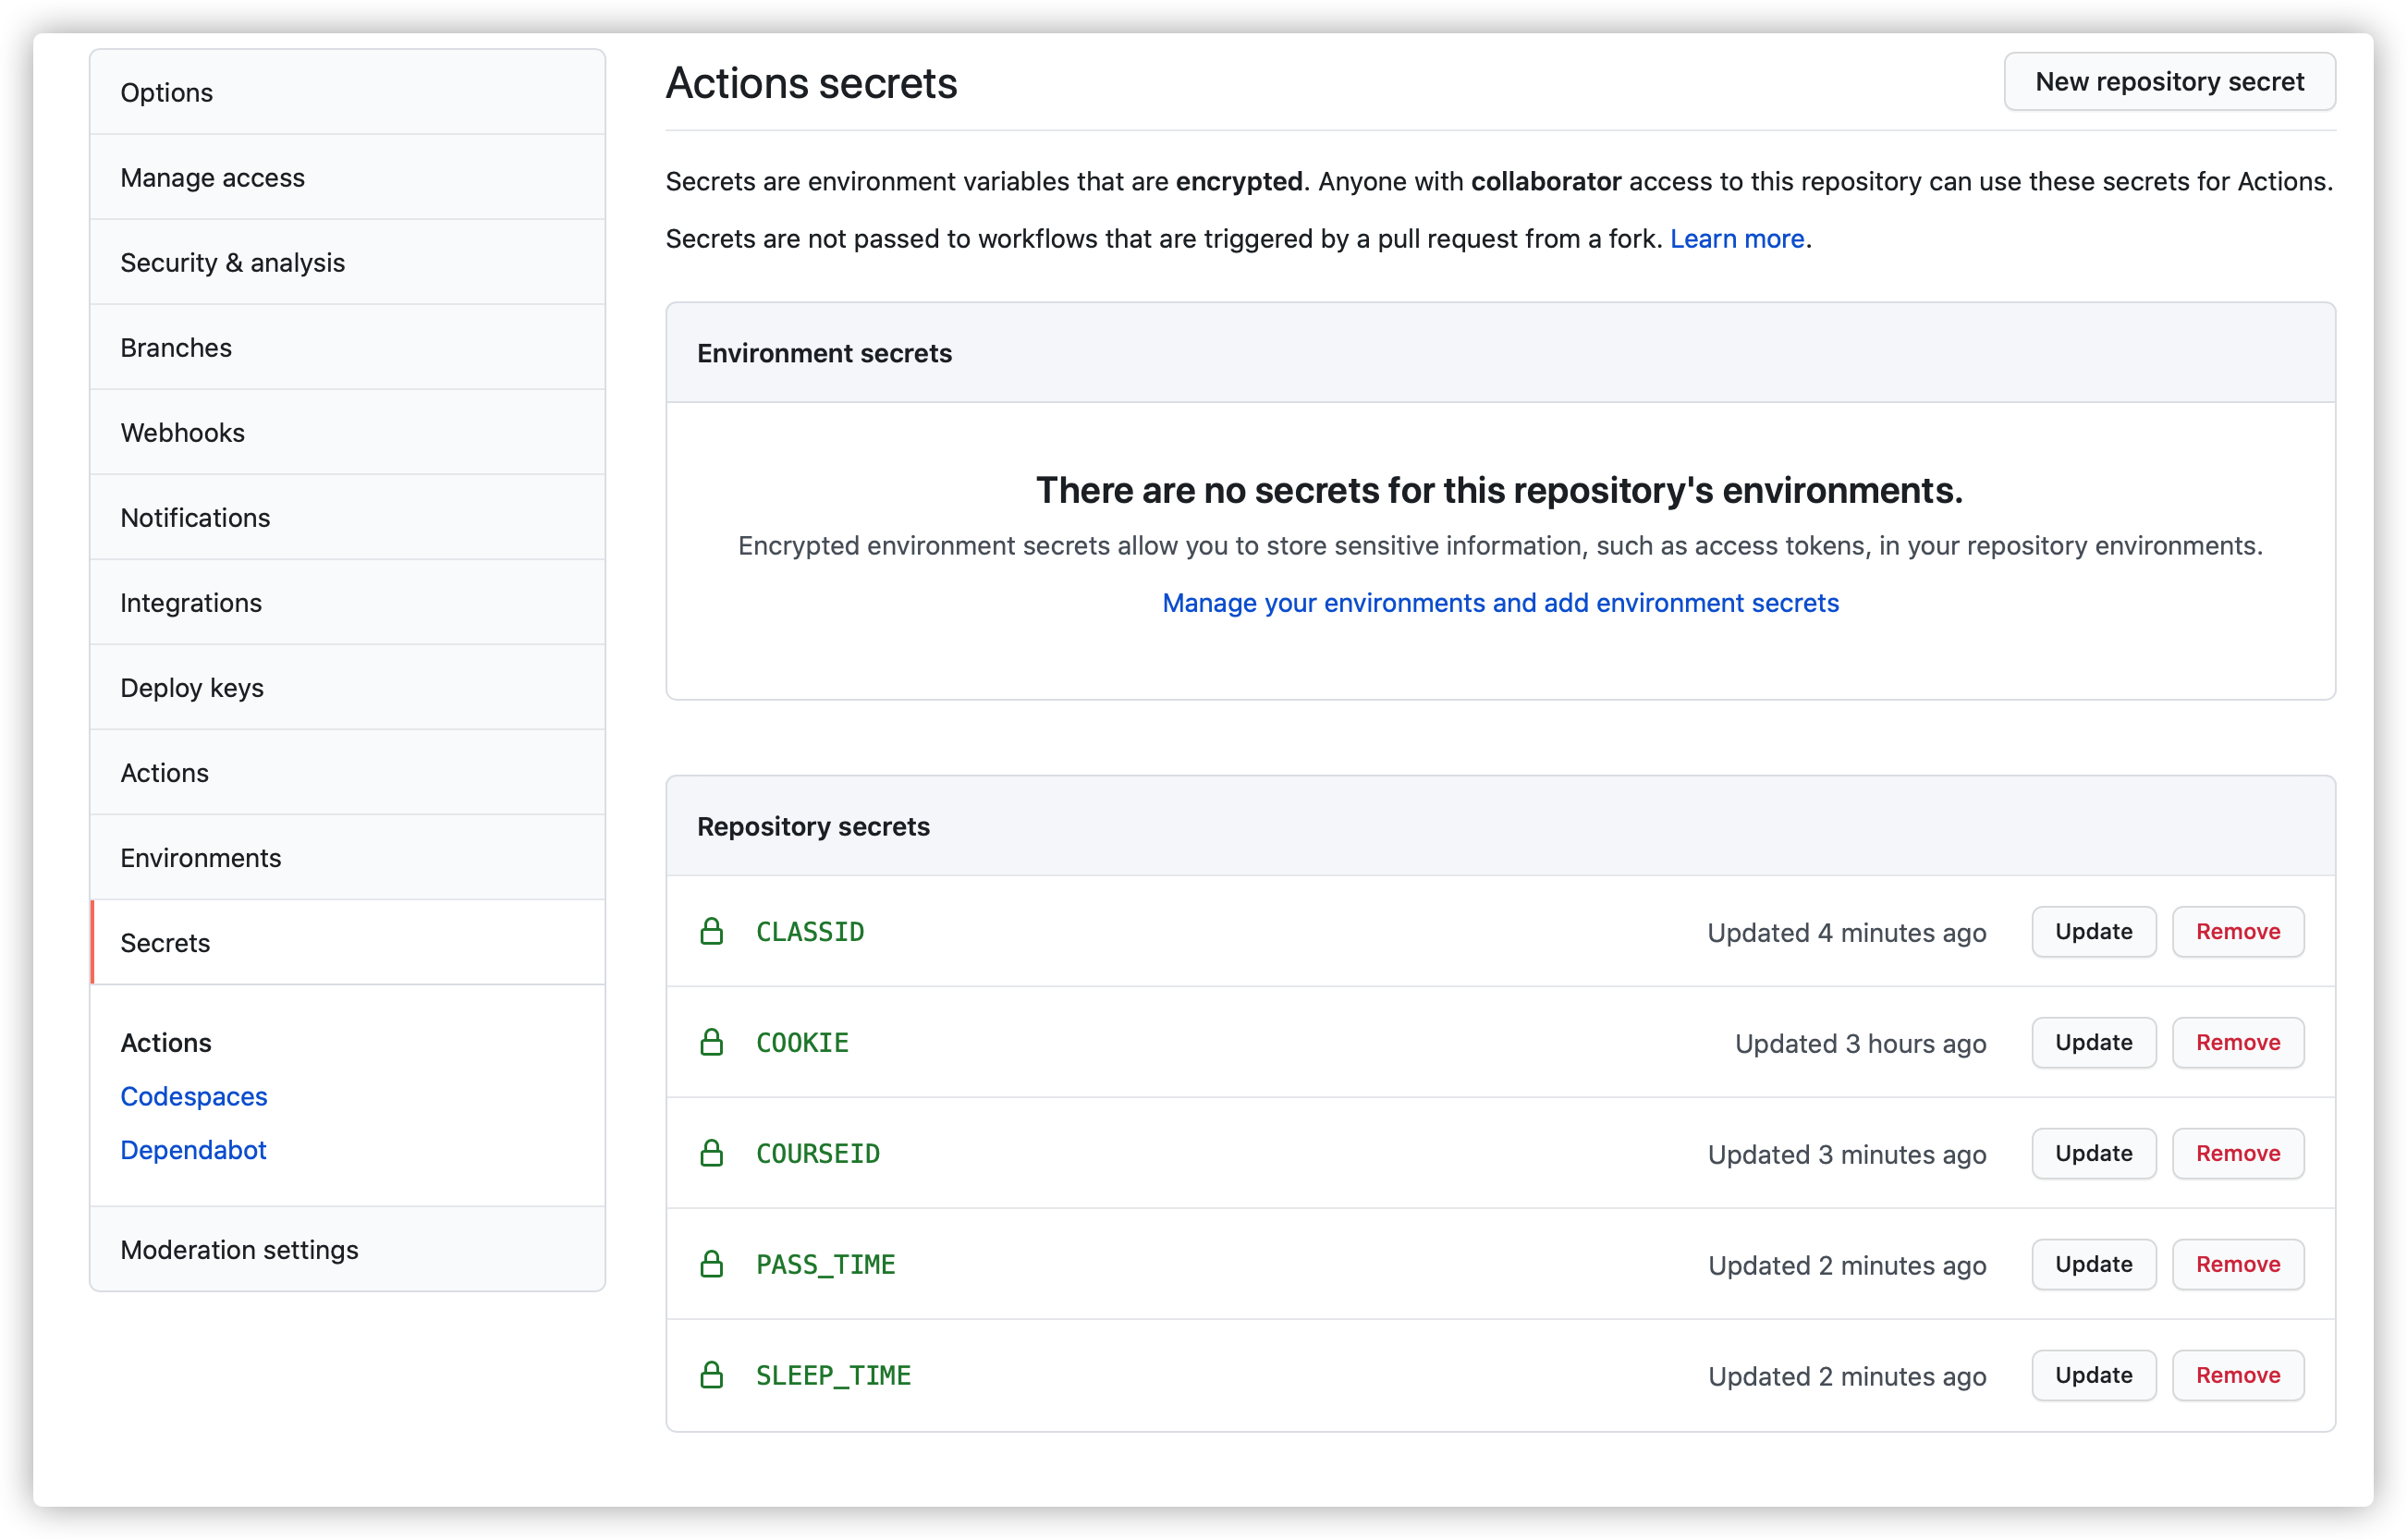The image size is (2407, 1540).
Task: Open Manage your environments link
Action: pos(1500,603)
